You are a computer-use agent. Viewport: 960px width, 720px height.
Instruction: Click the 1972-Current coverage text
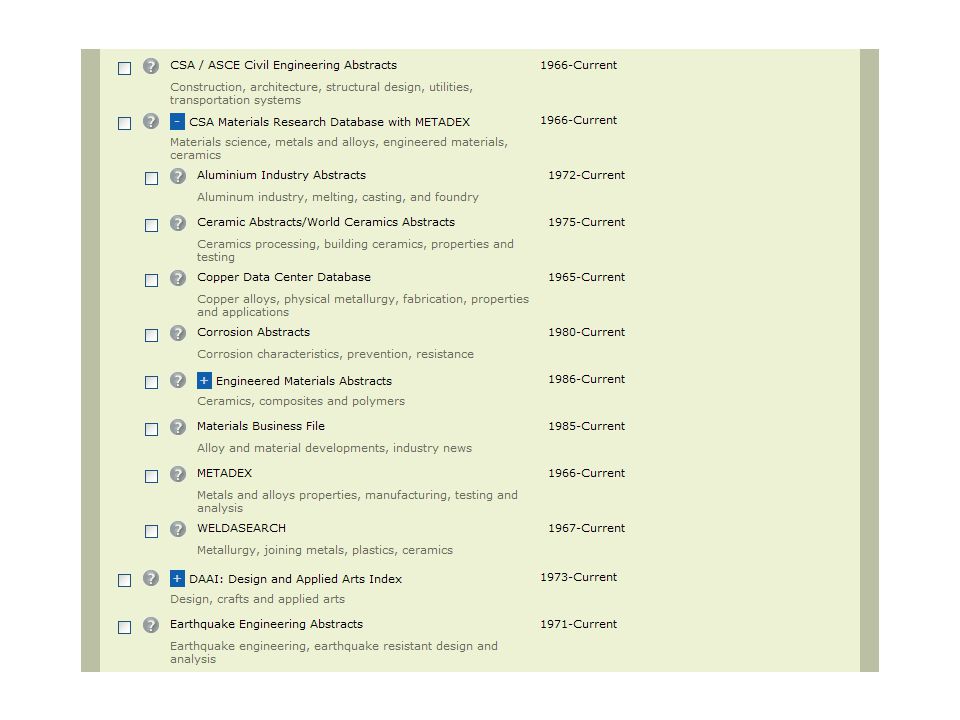click(x=587, y=175)
